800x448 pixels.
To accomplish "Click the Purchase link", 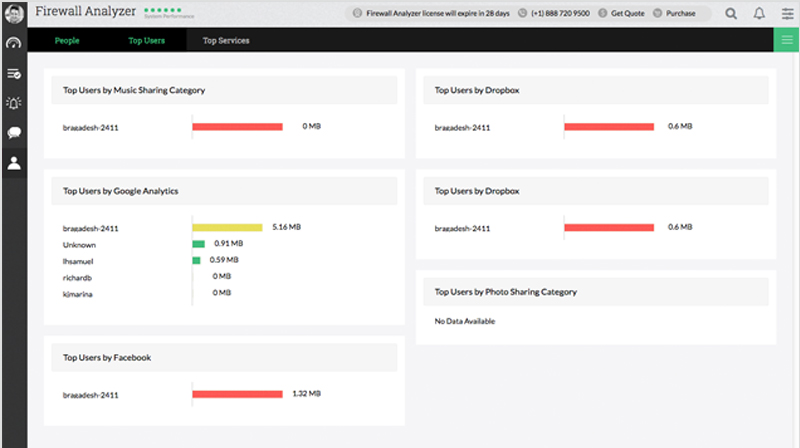I will pyautogui.click(x=681, y=13).
